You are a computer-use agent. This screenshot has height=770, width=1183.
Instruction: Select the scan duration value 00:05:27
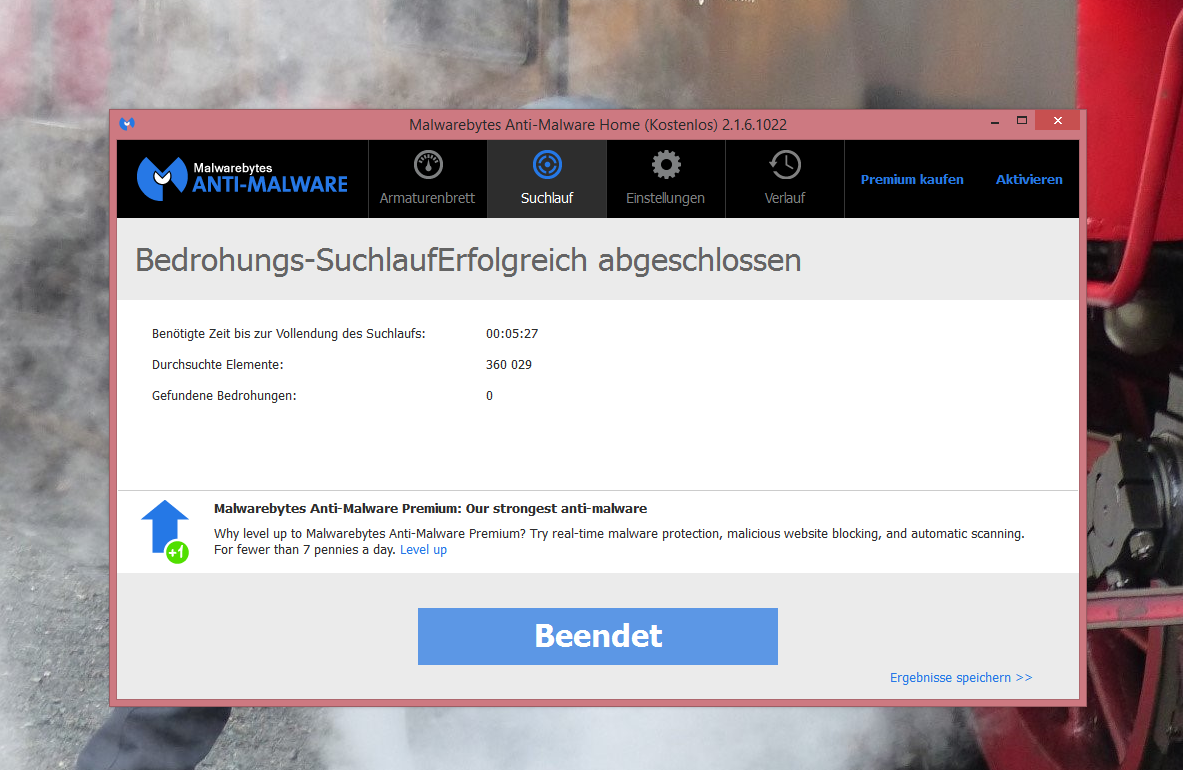tap(512, 333)
